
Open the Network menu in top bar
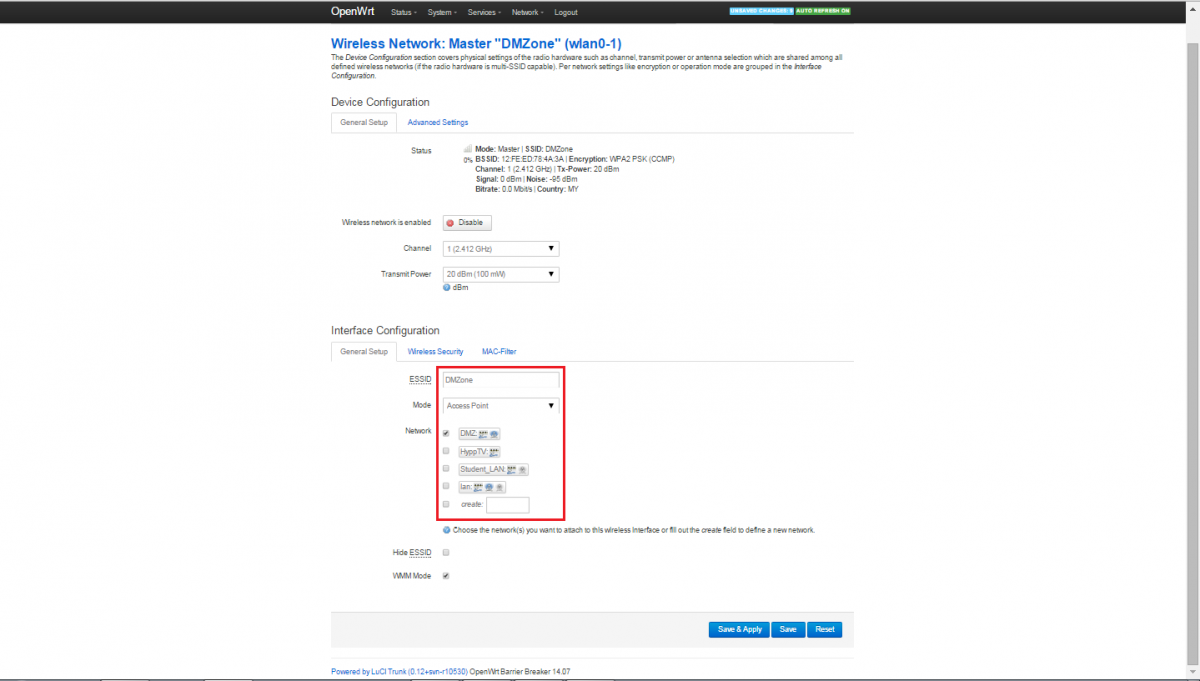point(525,12)
